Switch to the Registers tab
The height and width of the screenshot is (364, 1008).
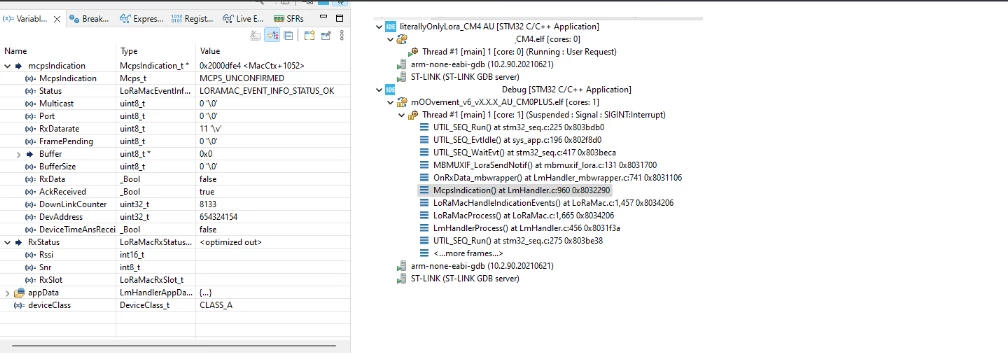pos(192,19)
